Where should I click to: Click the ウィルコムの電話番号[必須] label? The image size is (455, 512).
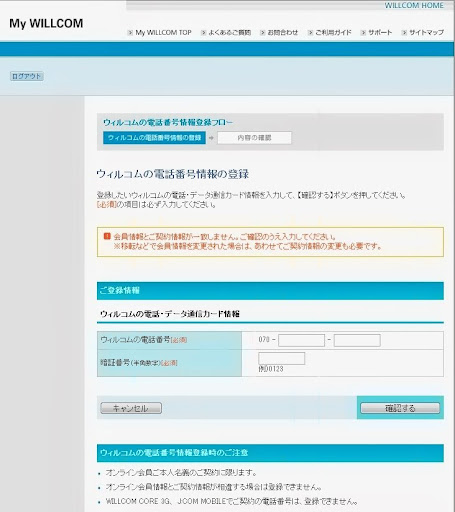click(144, 340)
